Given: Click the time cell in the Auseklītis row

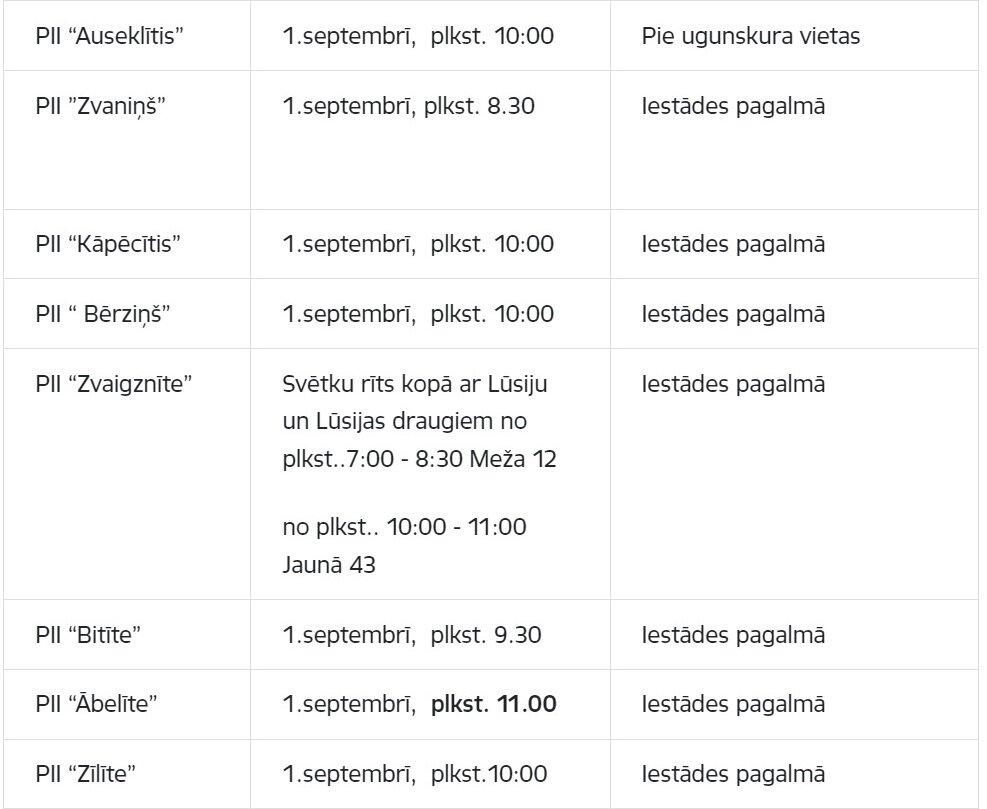Looking at the screenshot, I should [418, 37].
